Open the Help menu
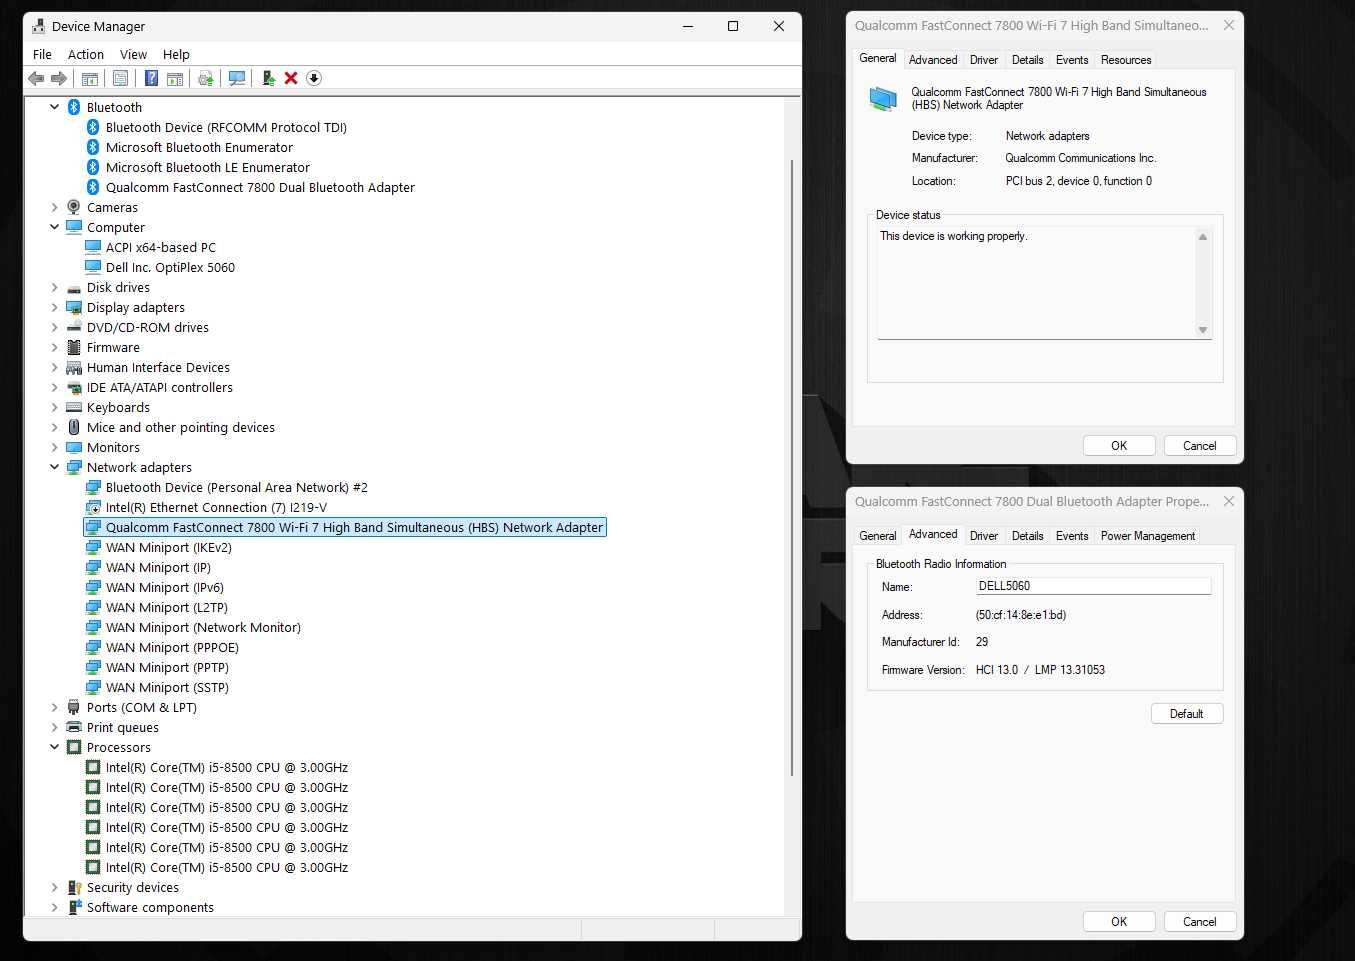The image size is (1355, 961). click(176, 54)
